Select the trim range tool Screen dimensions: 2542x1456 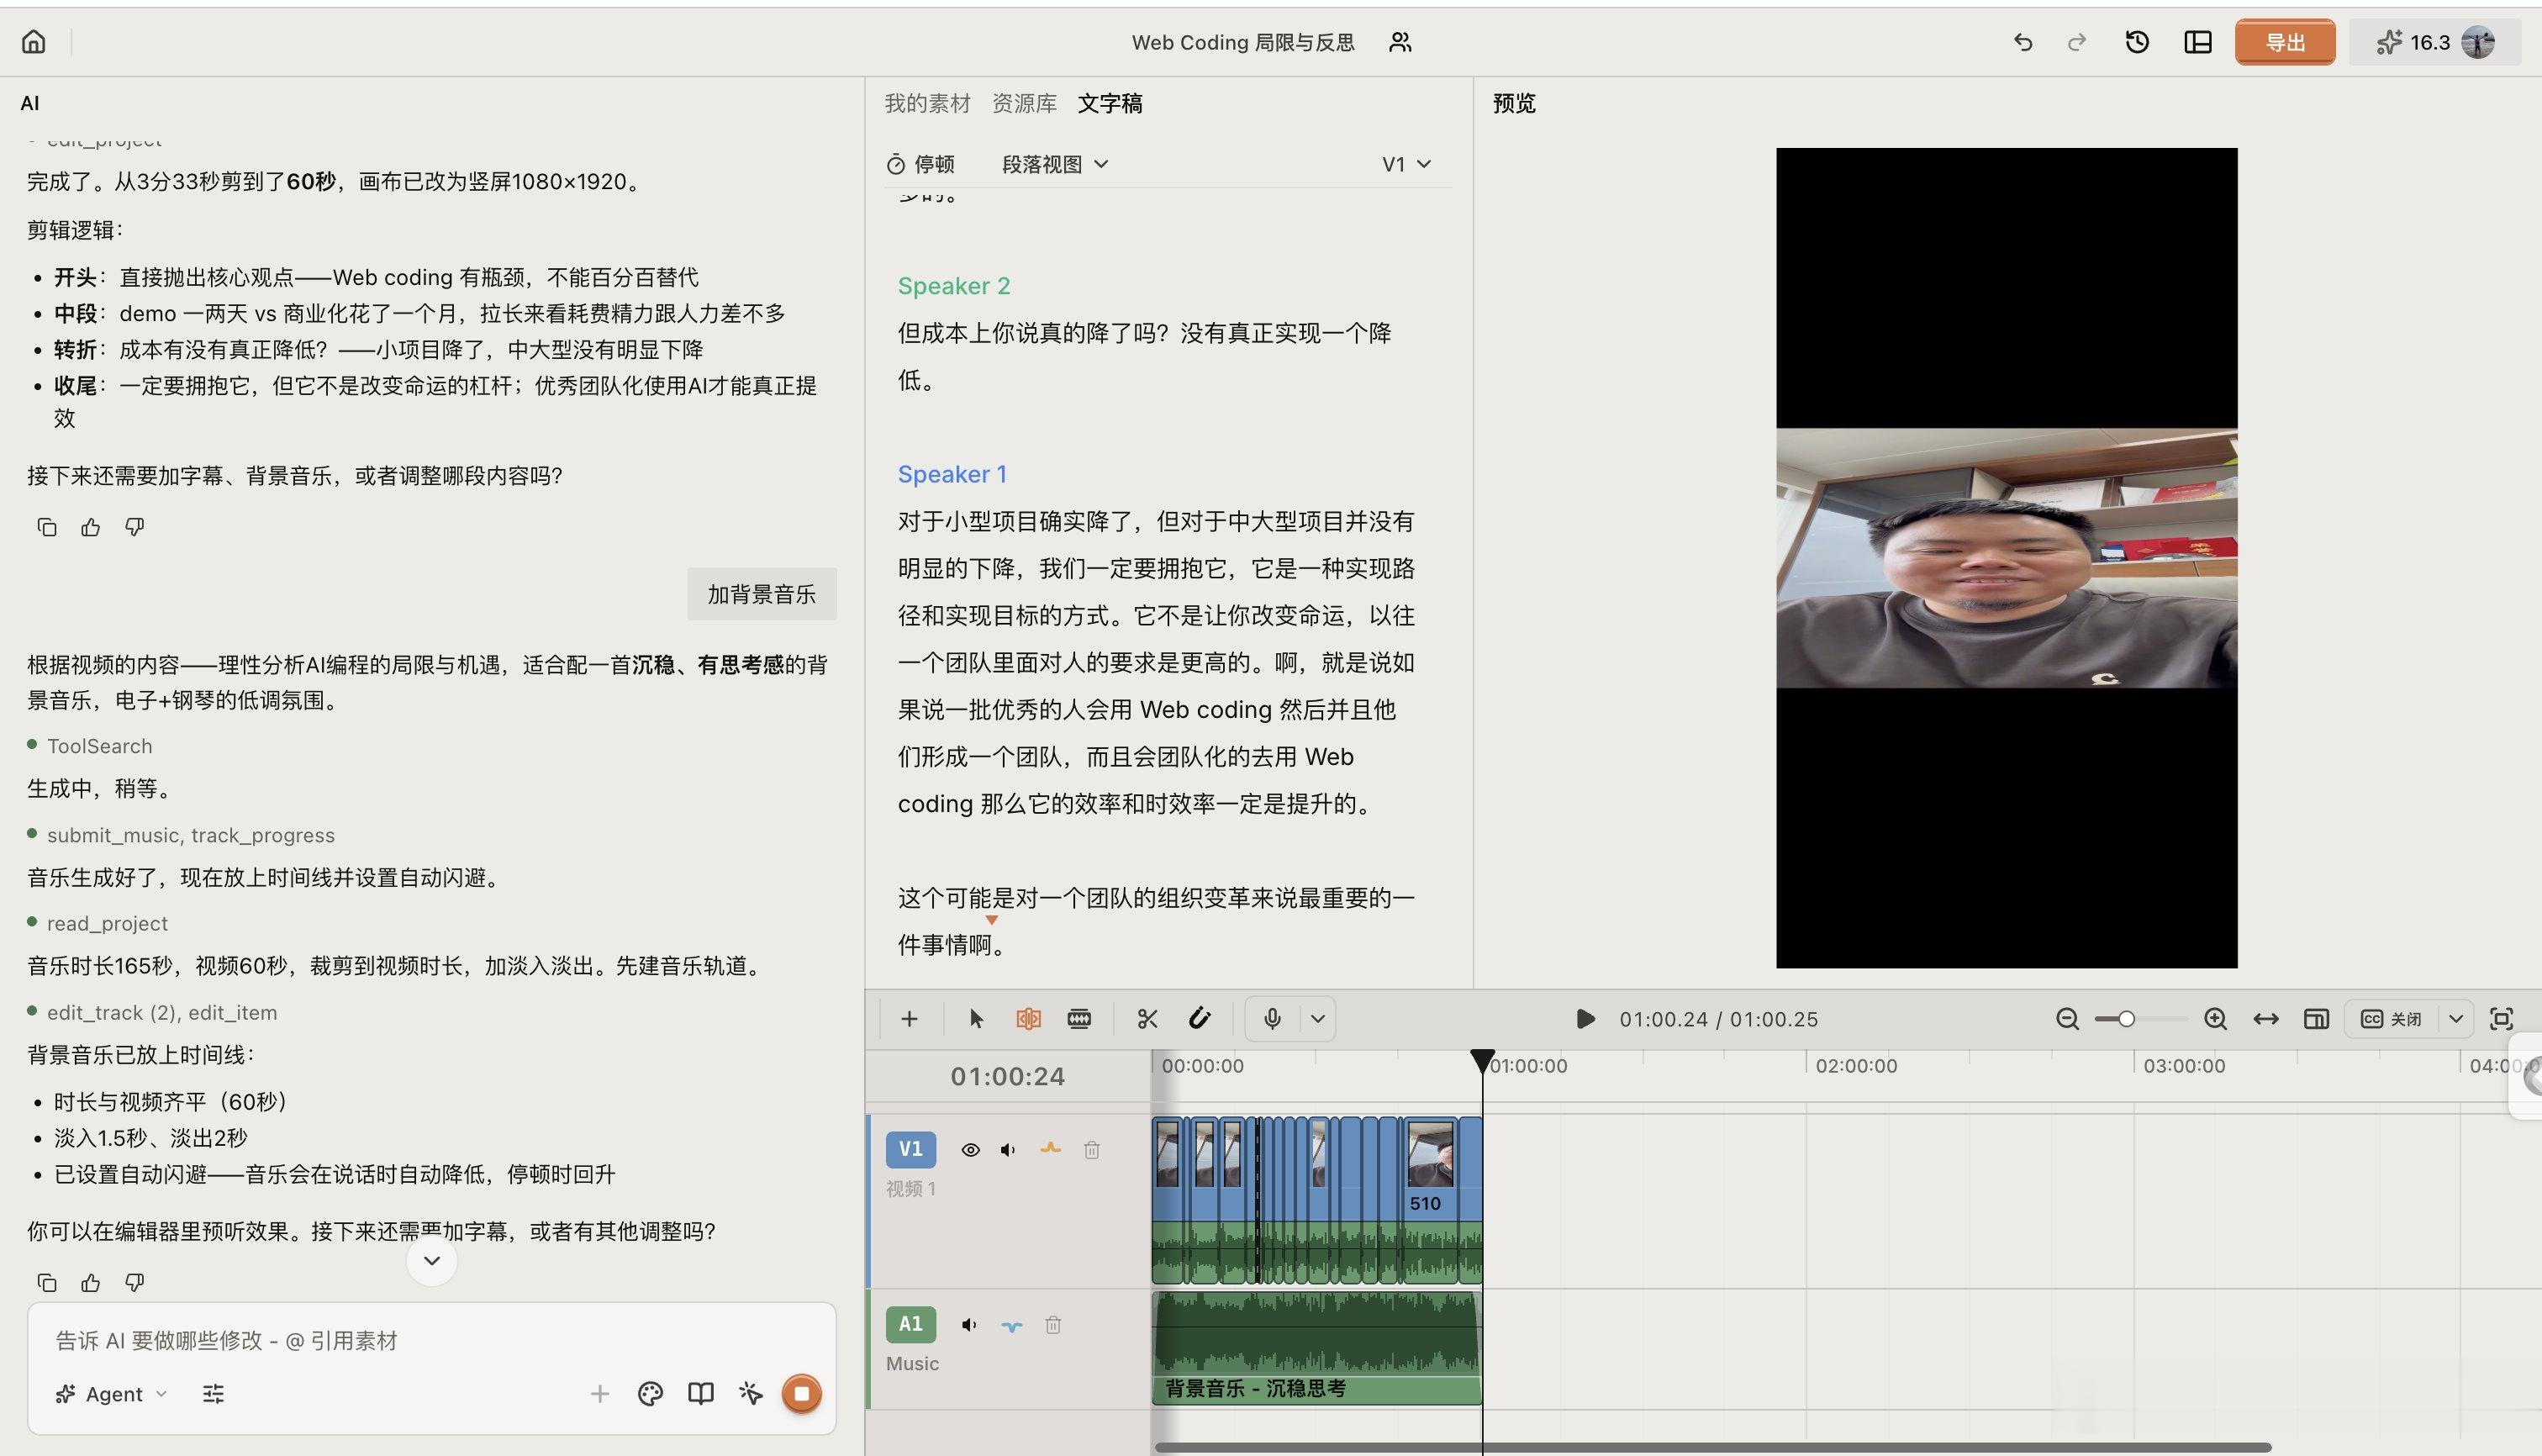point(1079,1019)
